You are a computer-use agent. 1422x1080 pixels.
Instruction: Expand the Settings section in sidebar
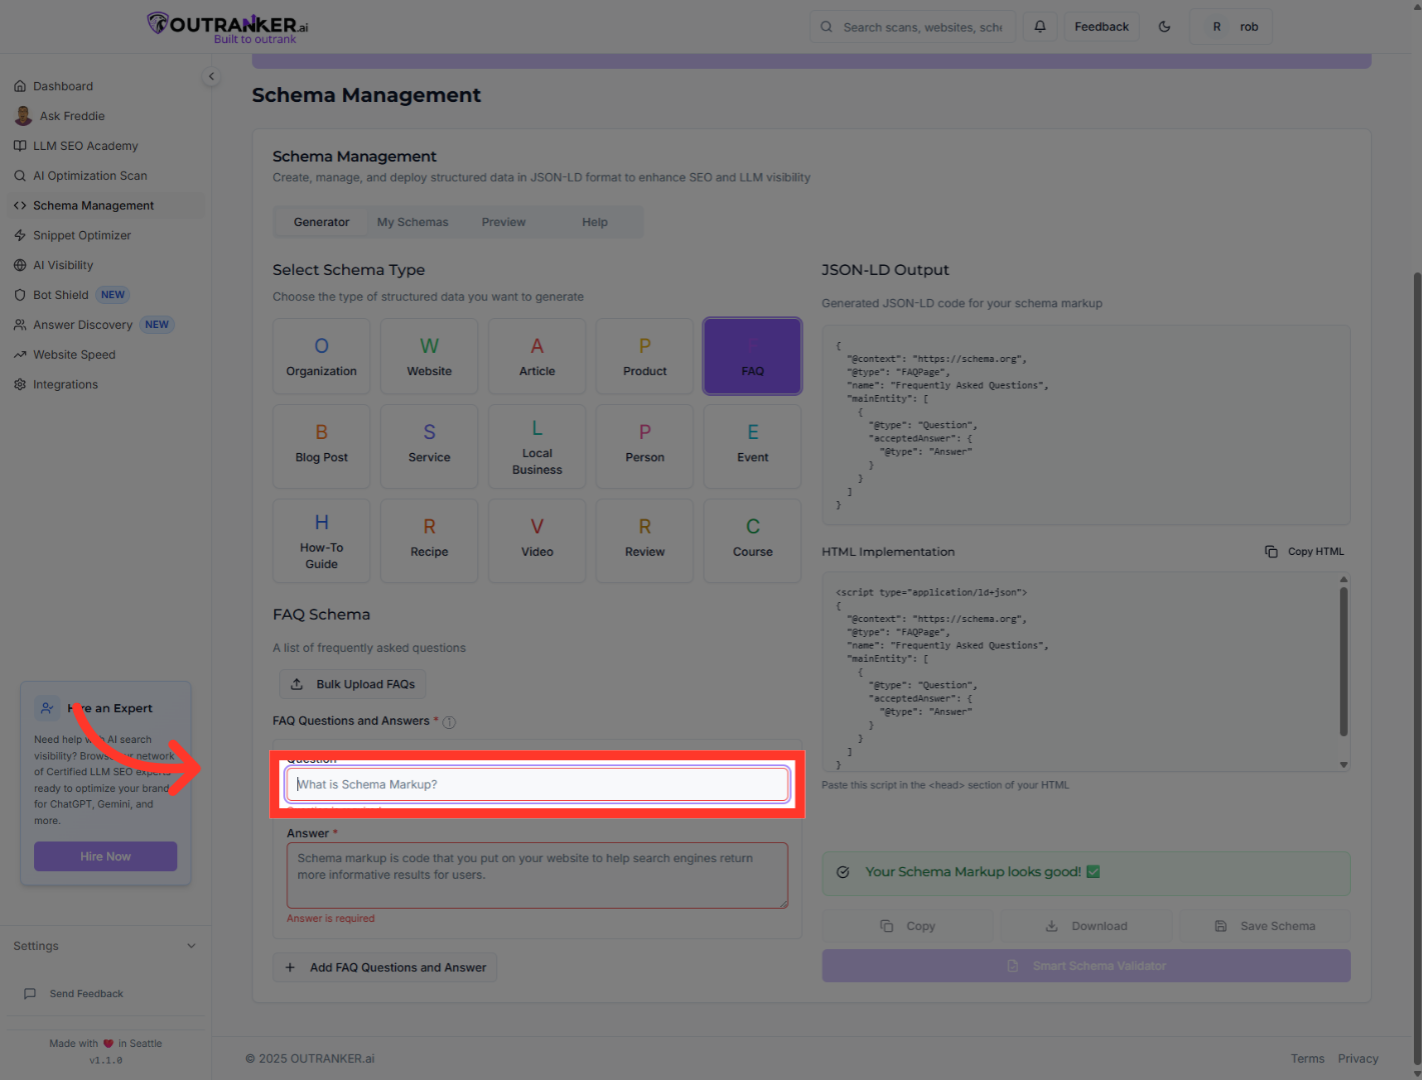pyautogui.click(x=191, y=946)
